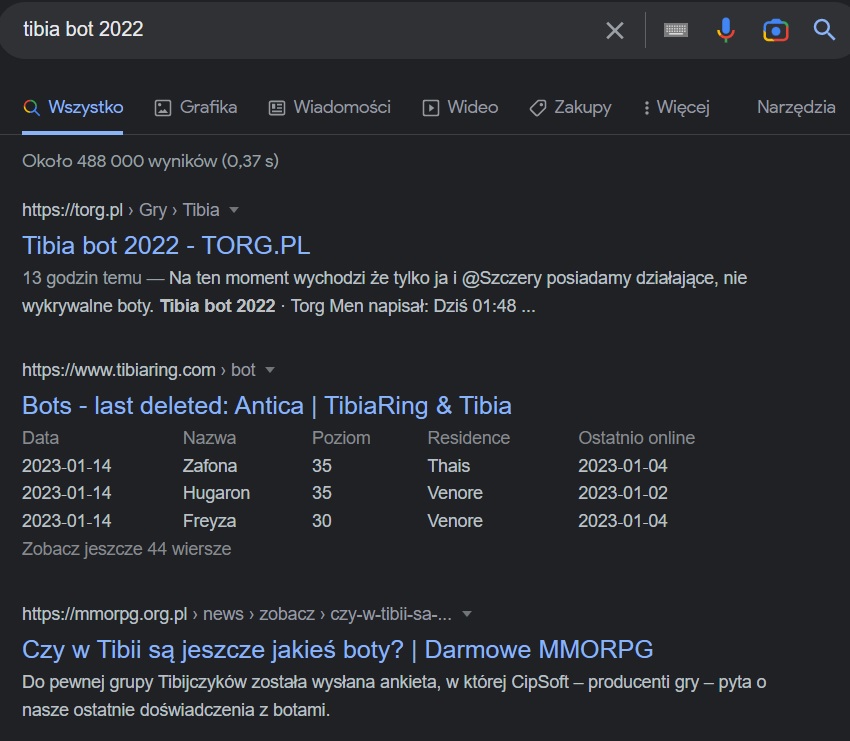This screenshot has height=741, width=850.
Task: Select the Wszystko results tab
Action: pos(73,107)
